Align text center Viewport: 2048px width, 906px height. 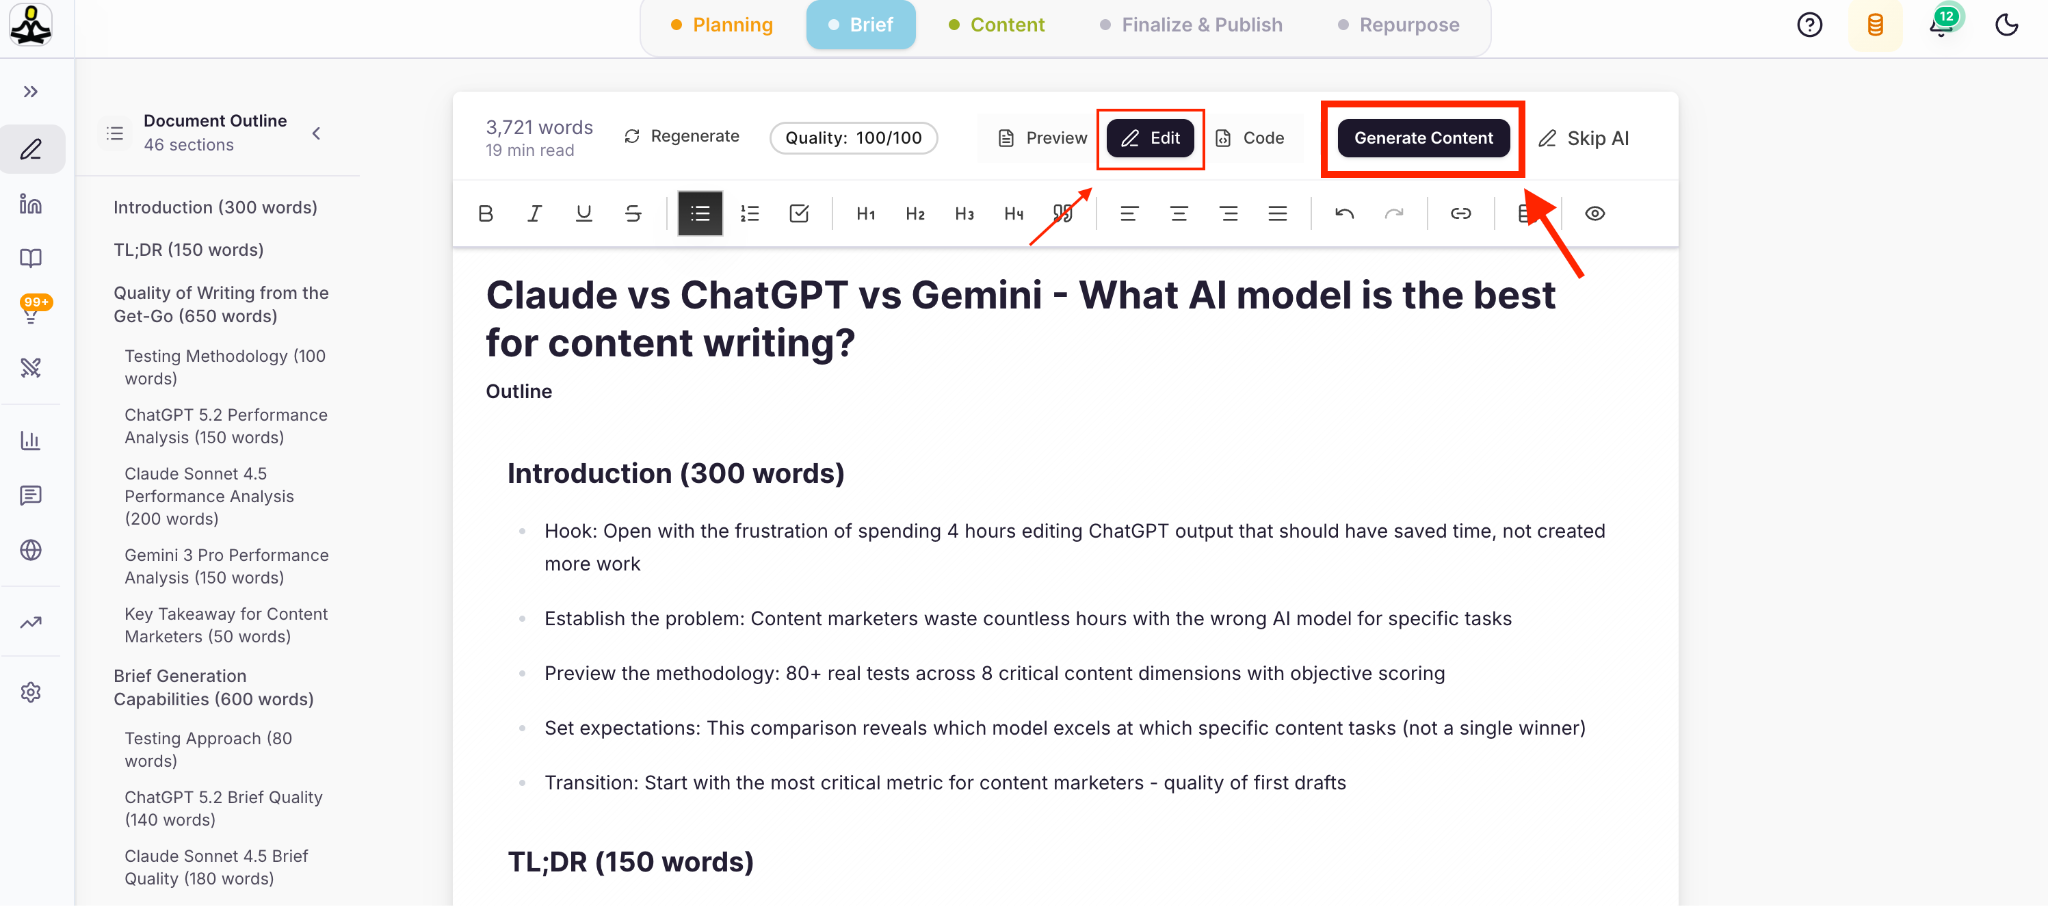click(1179, 213)
